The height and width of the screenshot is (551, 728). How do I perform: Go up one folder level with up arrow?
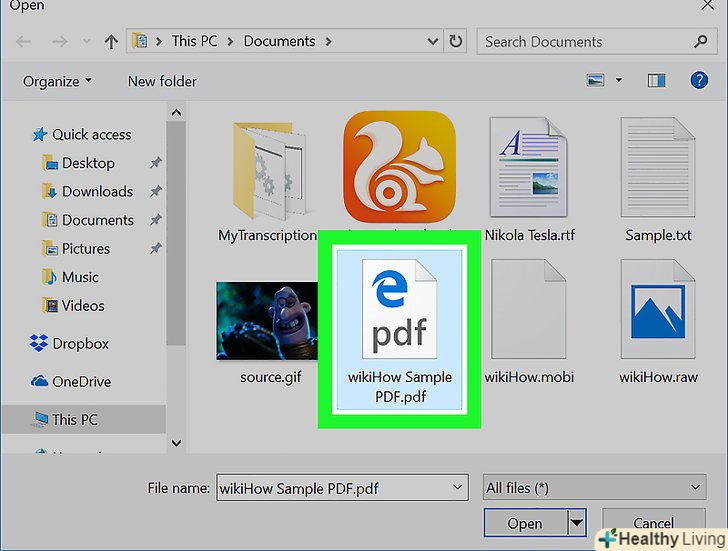coord(112,42)
